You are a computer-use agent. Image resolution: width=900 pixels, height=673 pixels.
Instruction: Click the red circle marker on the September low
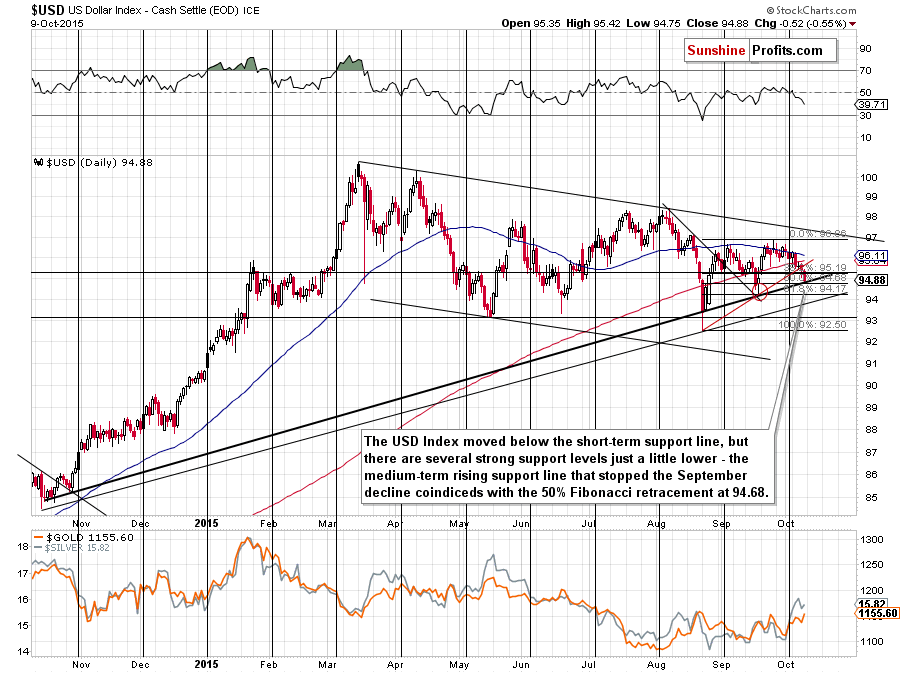(759, 293)
